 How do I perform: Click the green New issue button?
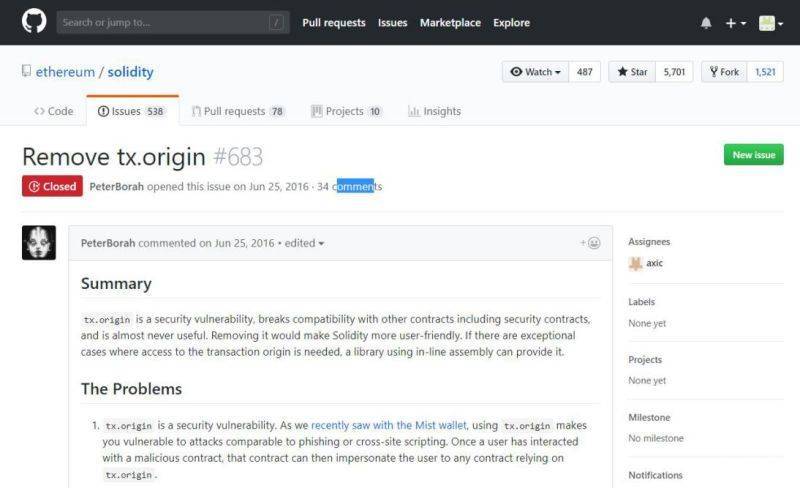(x=754, y=155)
